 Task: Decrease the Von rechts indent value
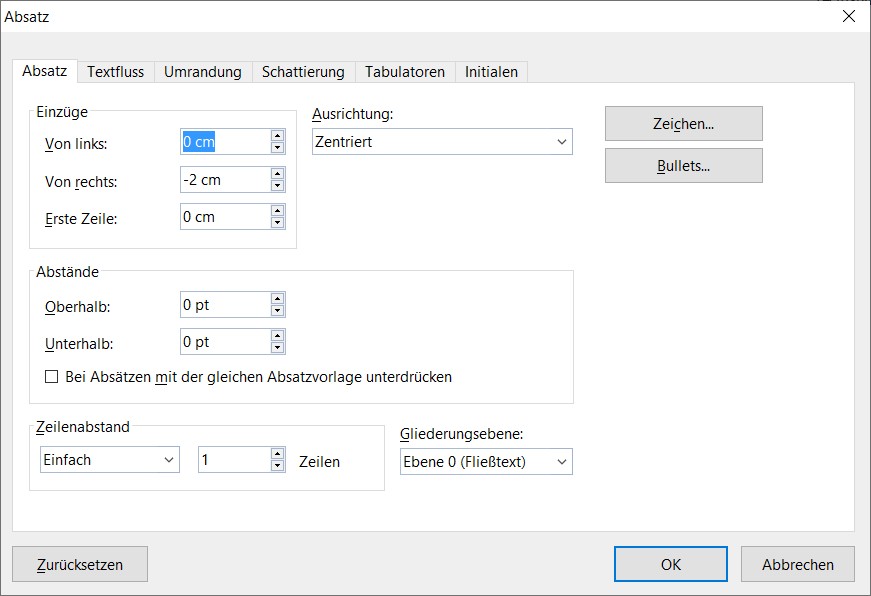tap(277, 186)
